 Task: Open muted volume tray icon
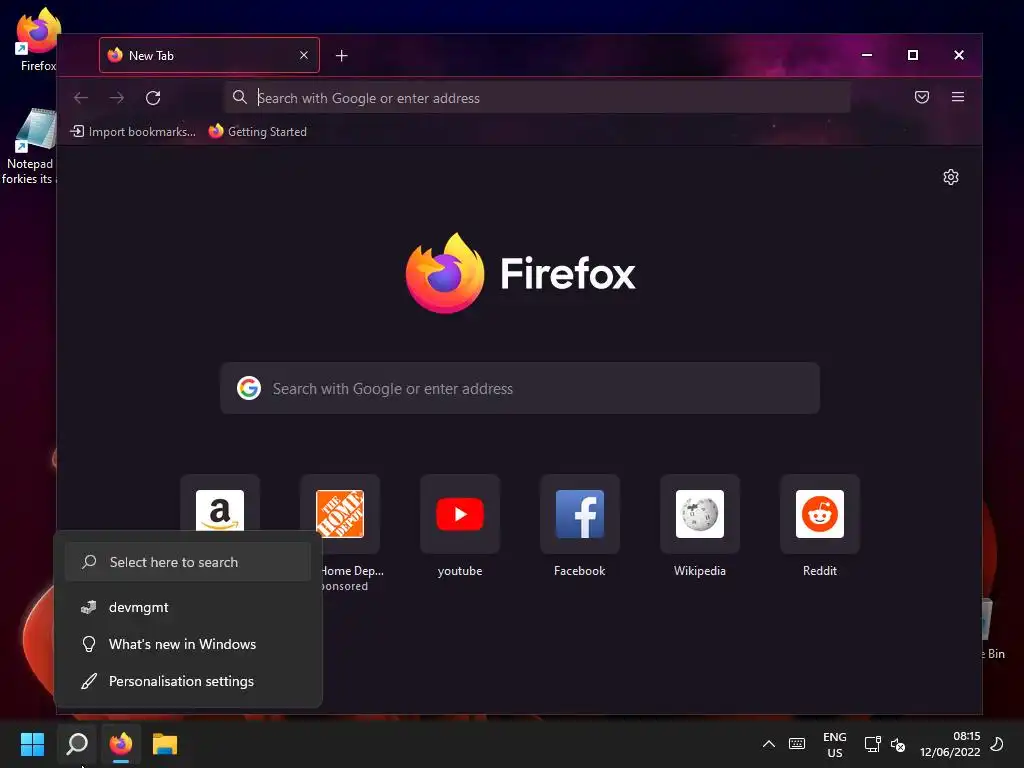click(x=898, y=744)
